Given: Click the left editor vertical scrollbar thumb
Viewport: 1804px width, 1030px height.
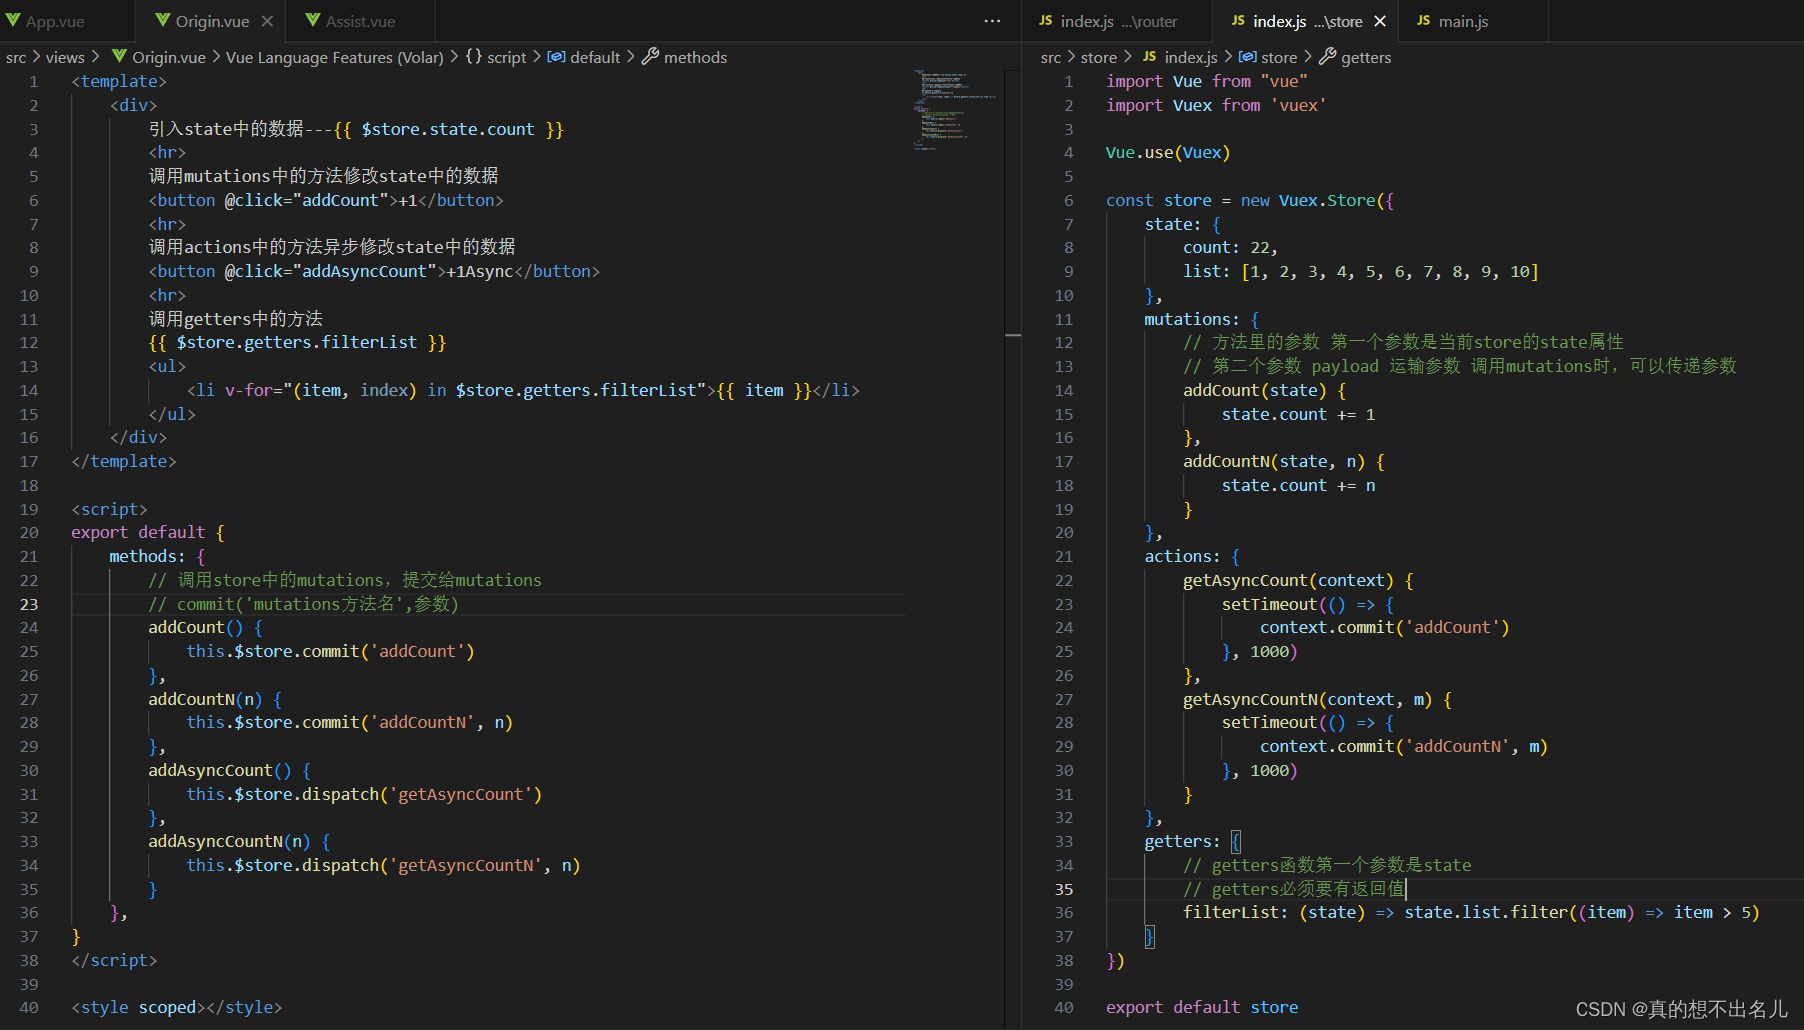Looking at the screenshot, I should [1013, 335].
